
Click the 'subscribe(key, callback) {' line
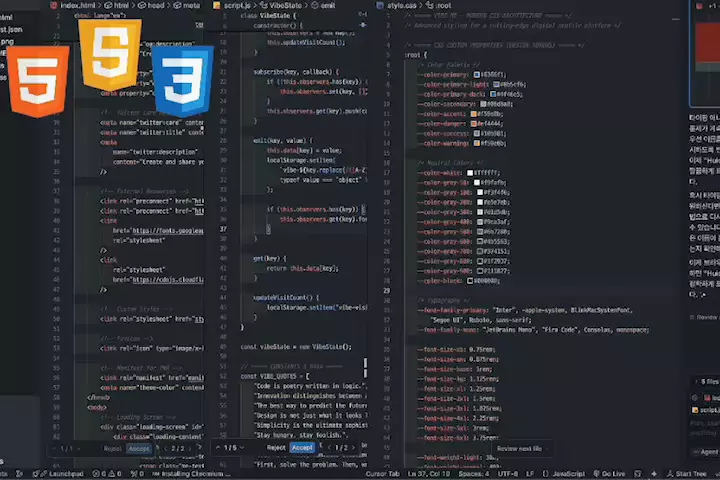click(296, 72)
